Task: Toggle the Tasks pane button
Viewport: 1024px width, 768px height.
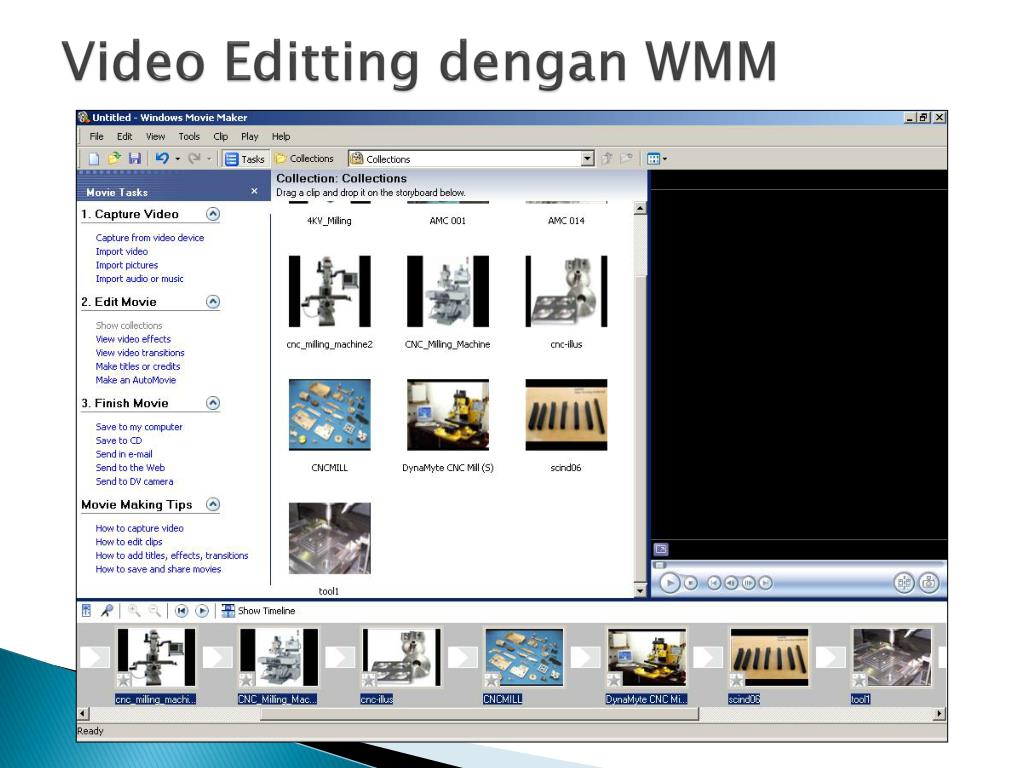Action: pos(244,159)
